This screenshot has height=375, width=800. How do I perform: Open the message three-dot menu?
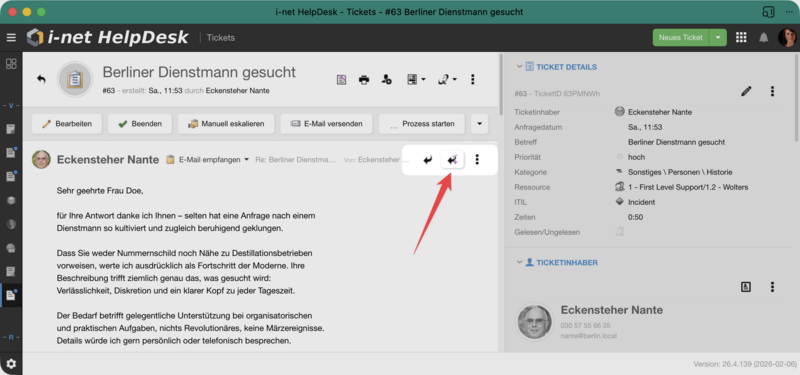pyautogui.click(x=477, y=160)
